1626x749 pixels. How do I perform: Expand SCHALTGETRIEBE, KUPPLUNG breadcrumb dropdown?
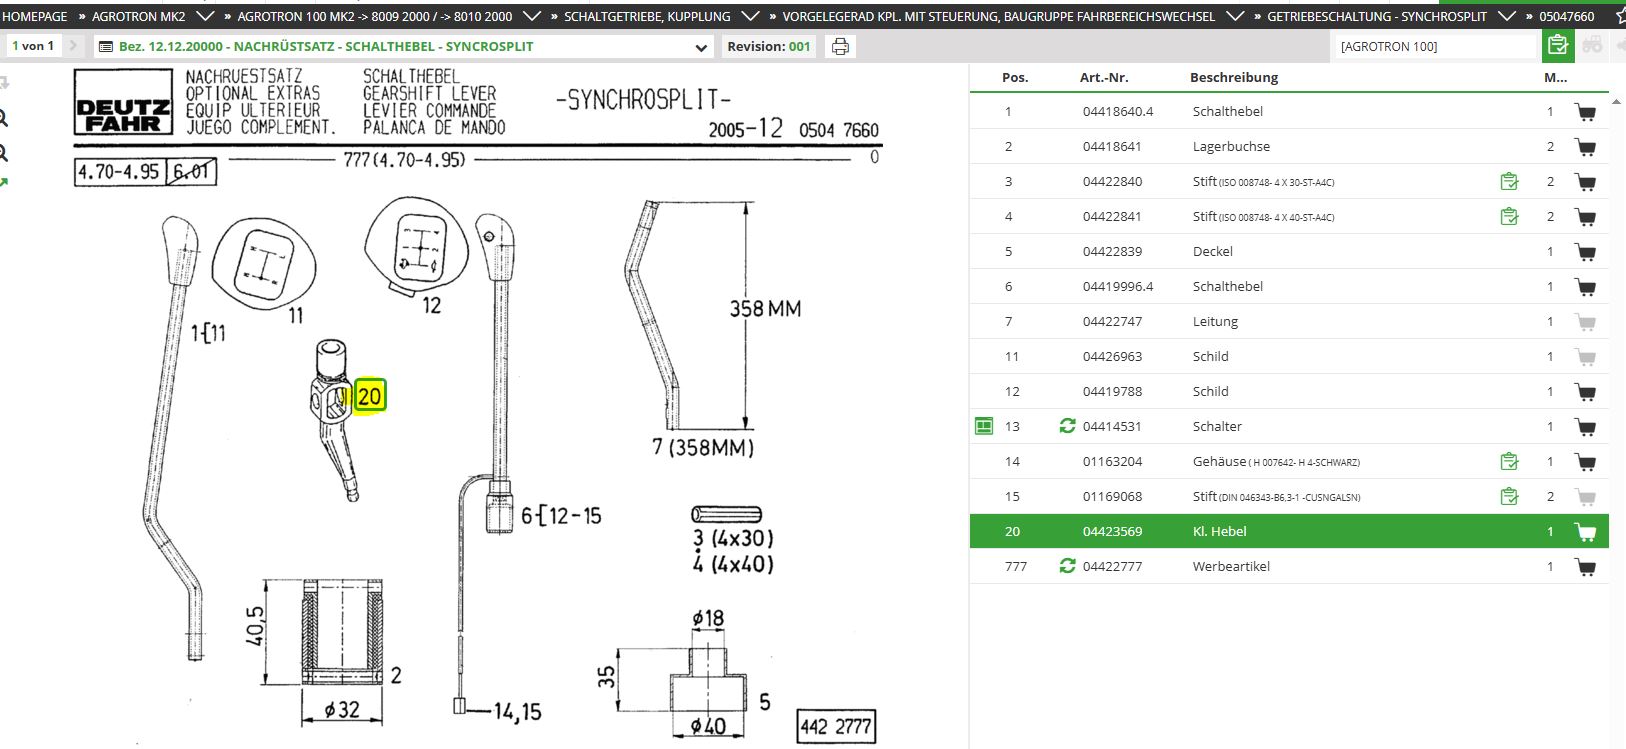[750, 16]
